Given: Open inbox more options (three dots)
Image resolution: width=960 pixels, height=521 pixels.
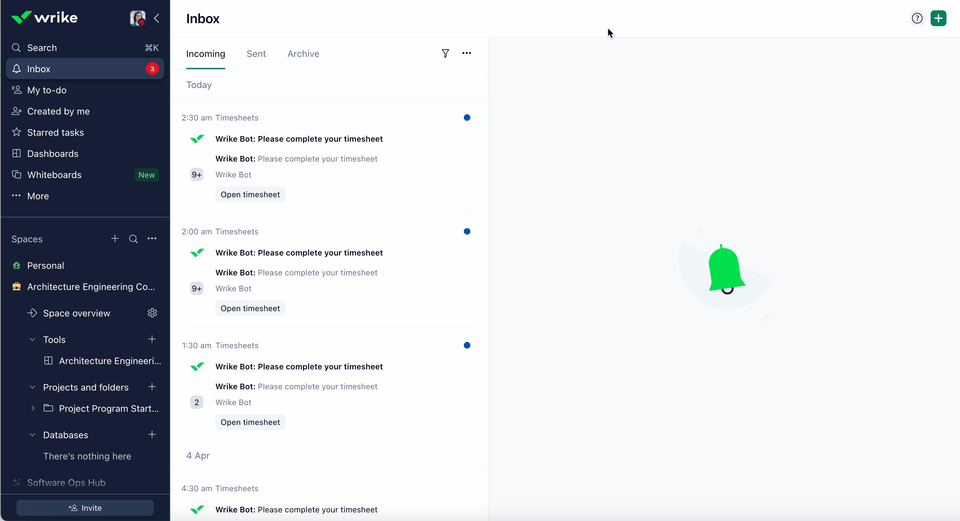Looking at the screenshot, I should (467, 53).
